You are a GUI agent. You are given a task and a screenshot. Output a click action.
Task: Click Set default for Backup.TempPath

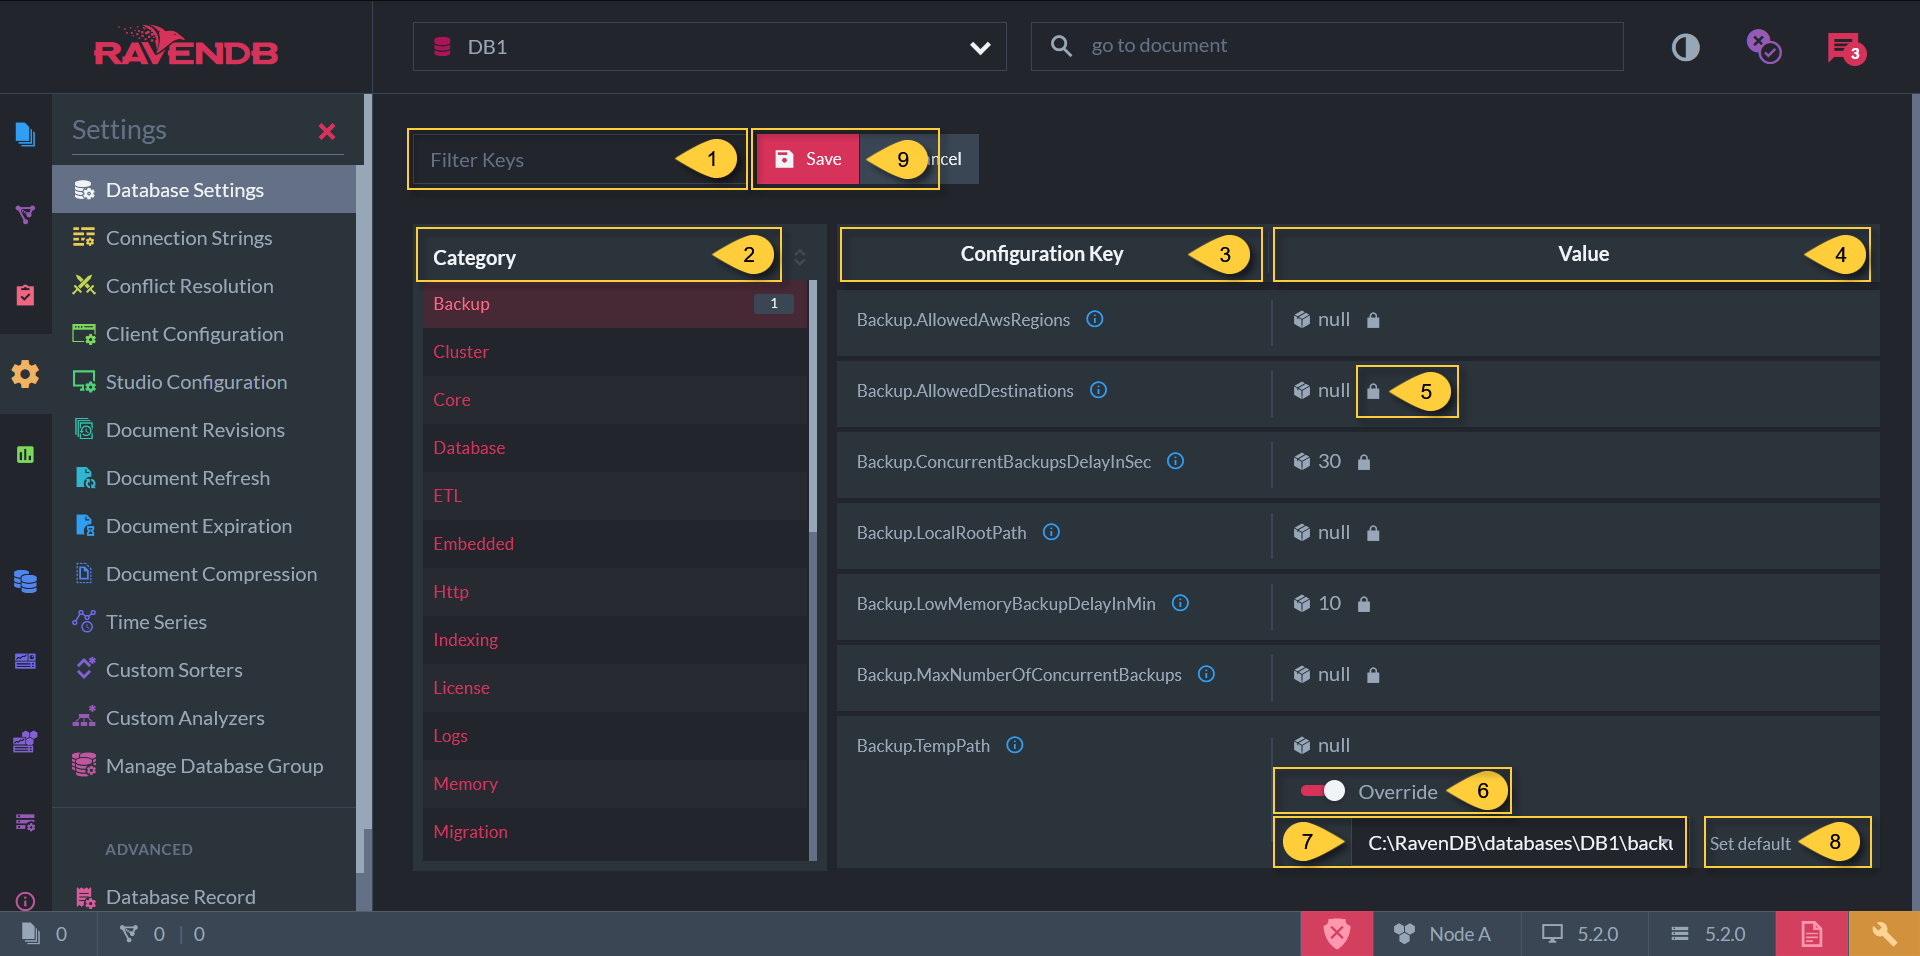point(1750,843)
